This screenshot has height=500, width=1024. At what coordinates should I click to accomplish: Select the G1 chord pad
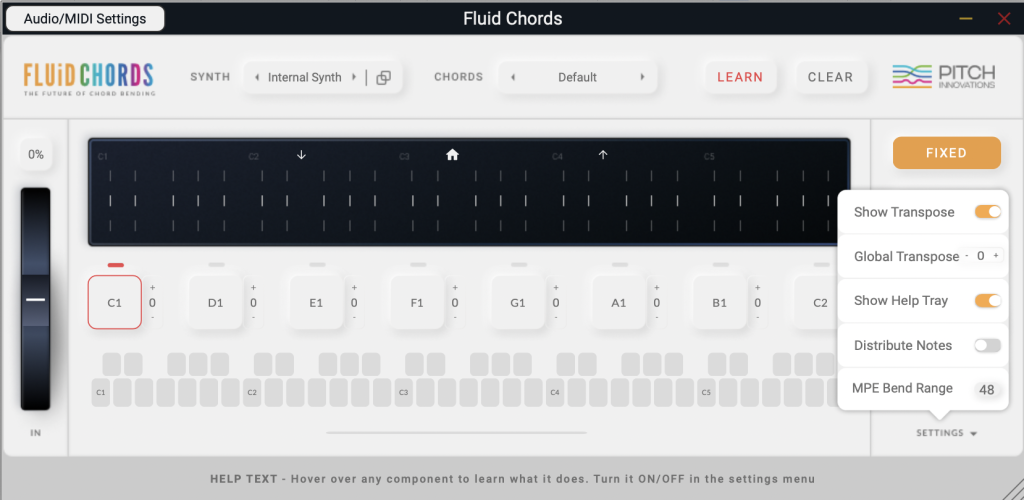coord(518,302)
